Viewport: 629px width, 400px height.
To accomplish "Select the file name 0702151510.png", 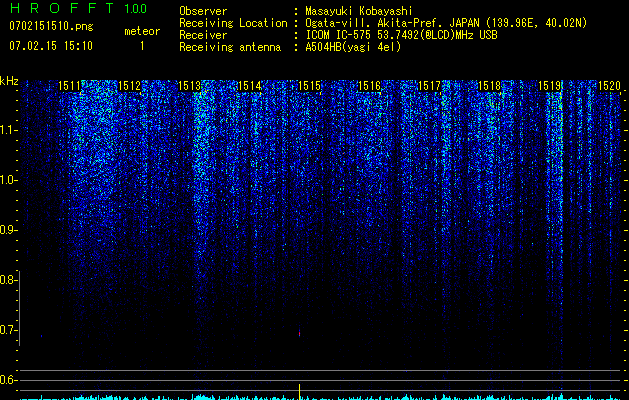I will click(x=51, y=26).
